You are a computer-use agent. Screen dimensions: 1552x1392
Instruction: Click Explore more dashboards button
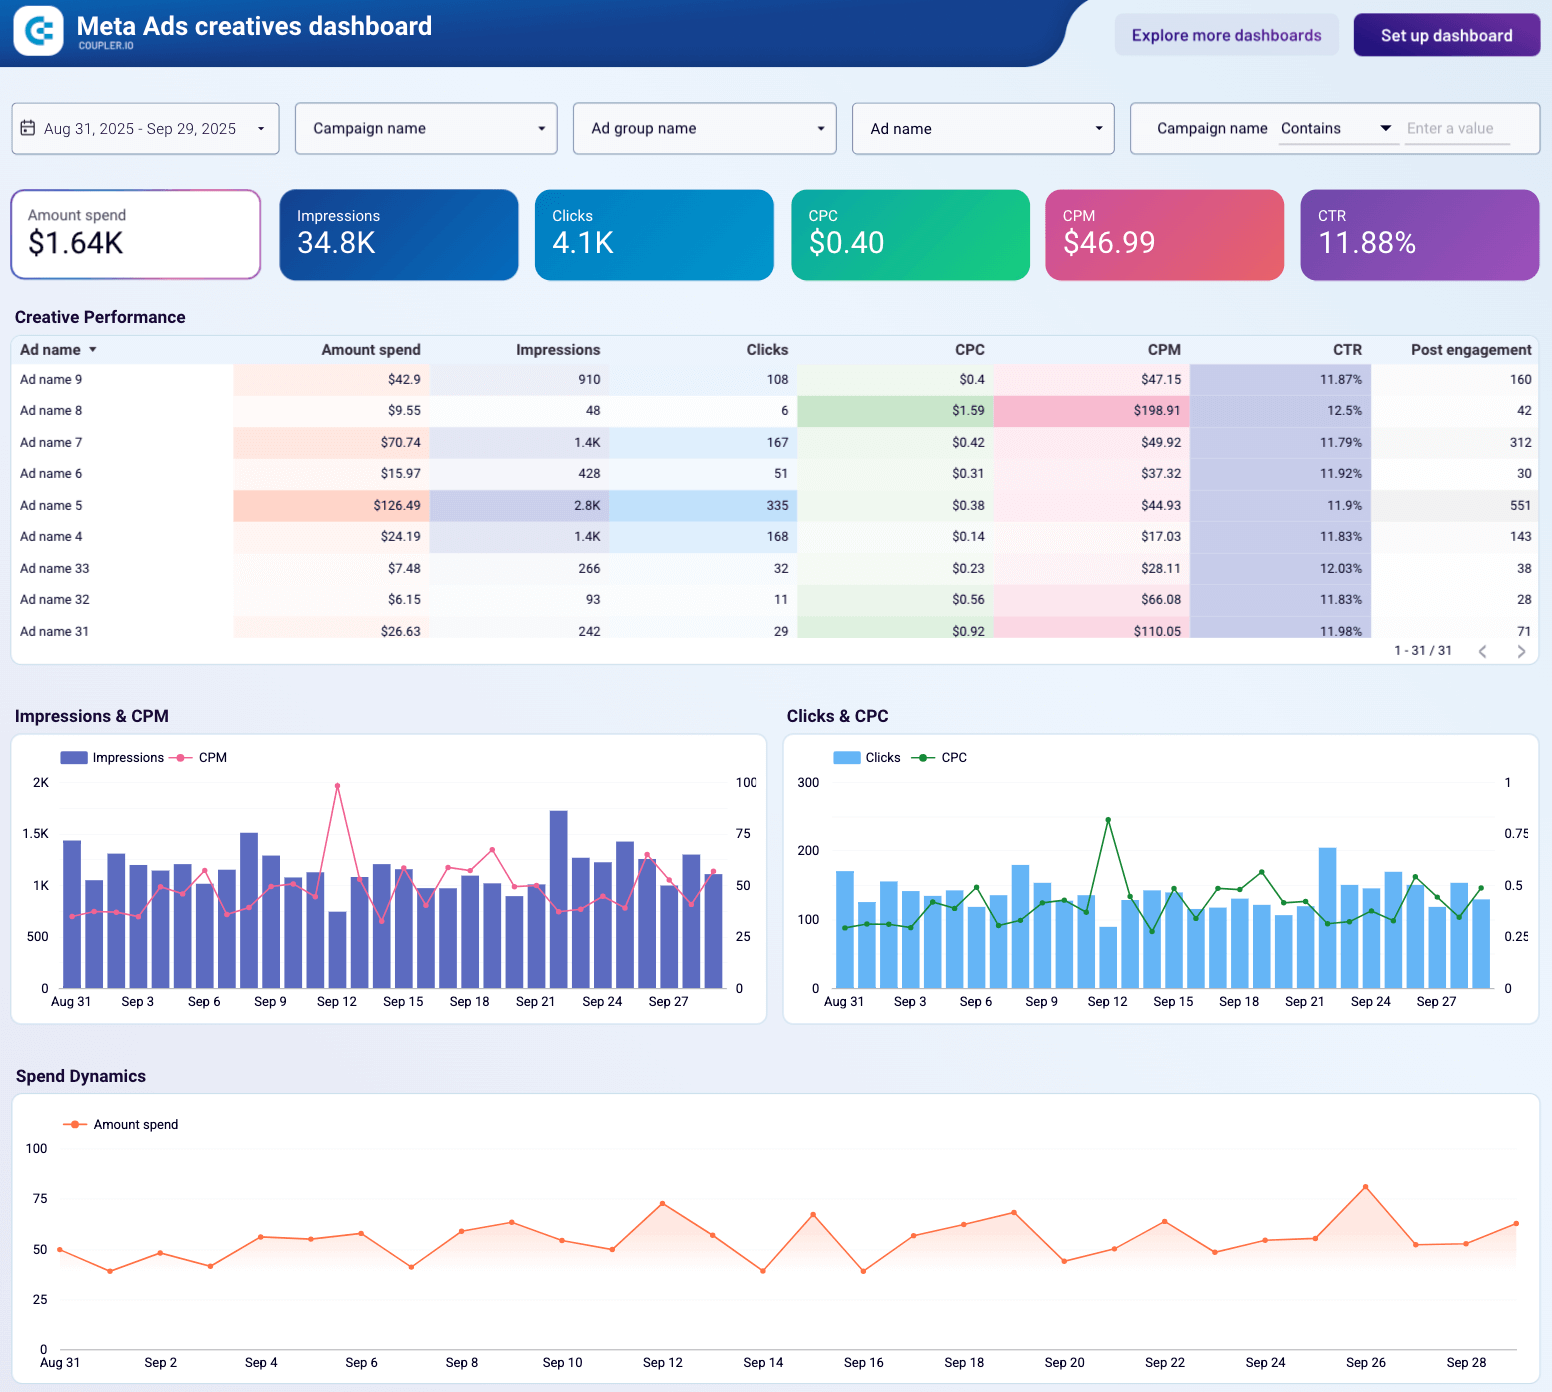pyautogui.click(x=1226, y=36)
